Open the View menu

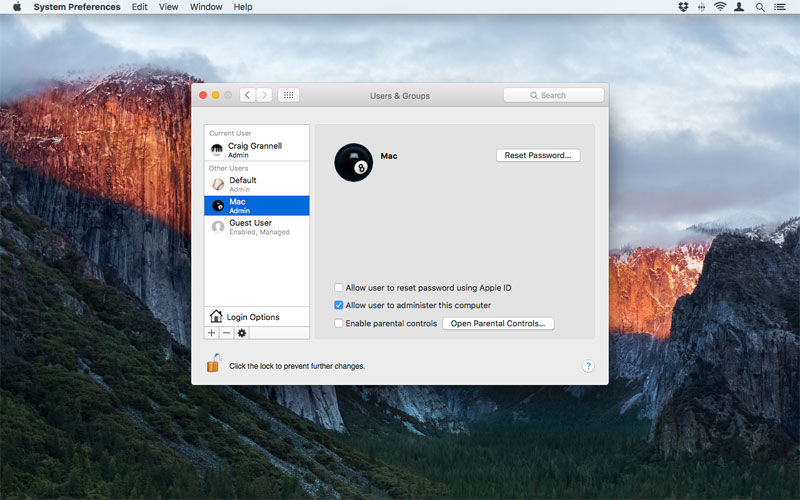168,7
